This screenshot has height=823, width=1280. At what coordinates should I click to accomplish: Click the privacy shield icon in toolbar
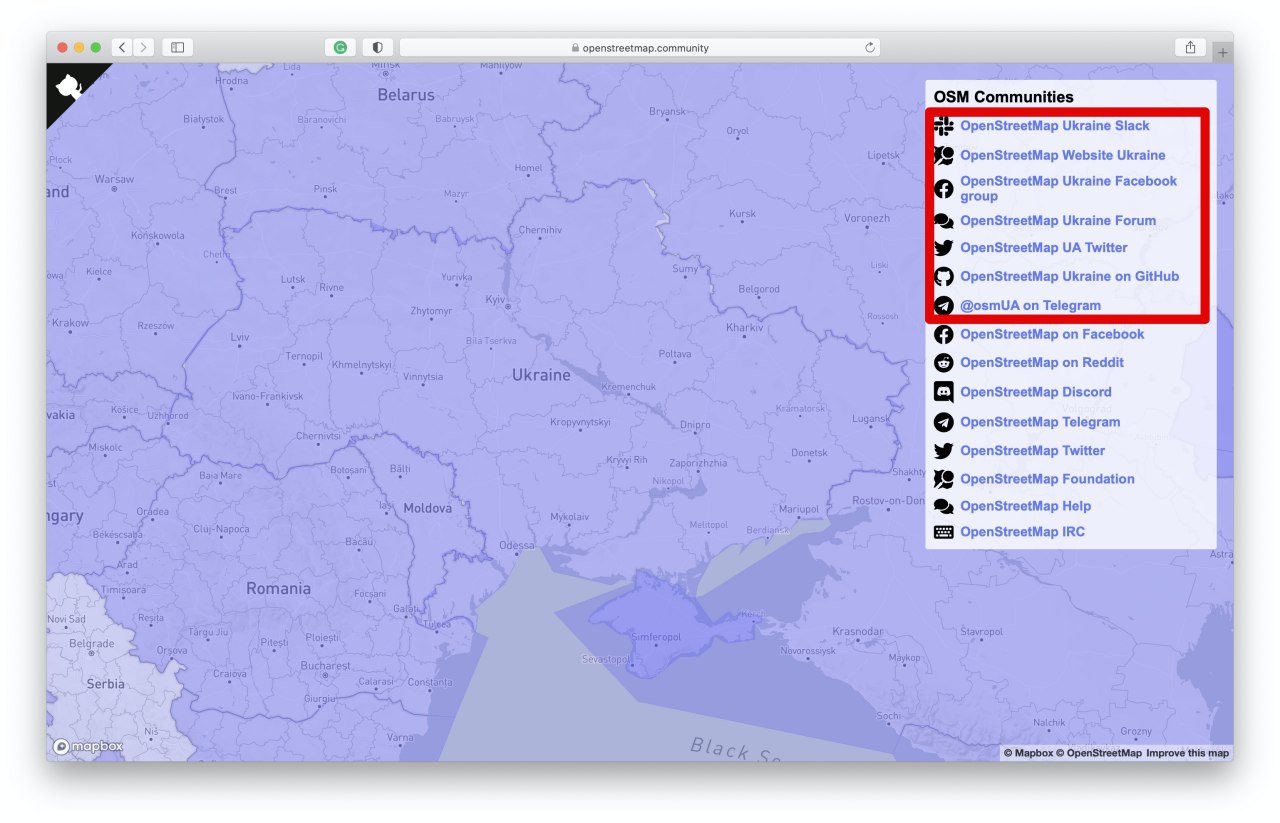(x=378, y=47)
